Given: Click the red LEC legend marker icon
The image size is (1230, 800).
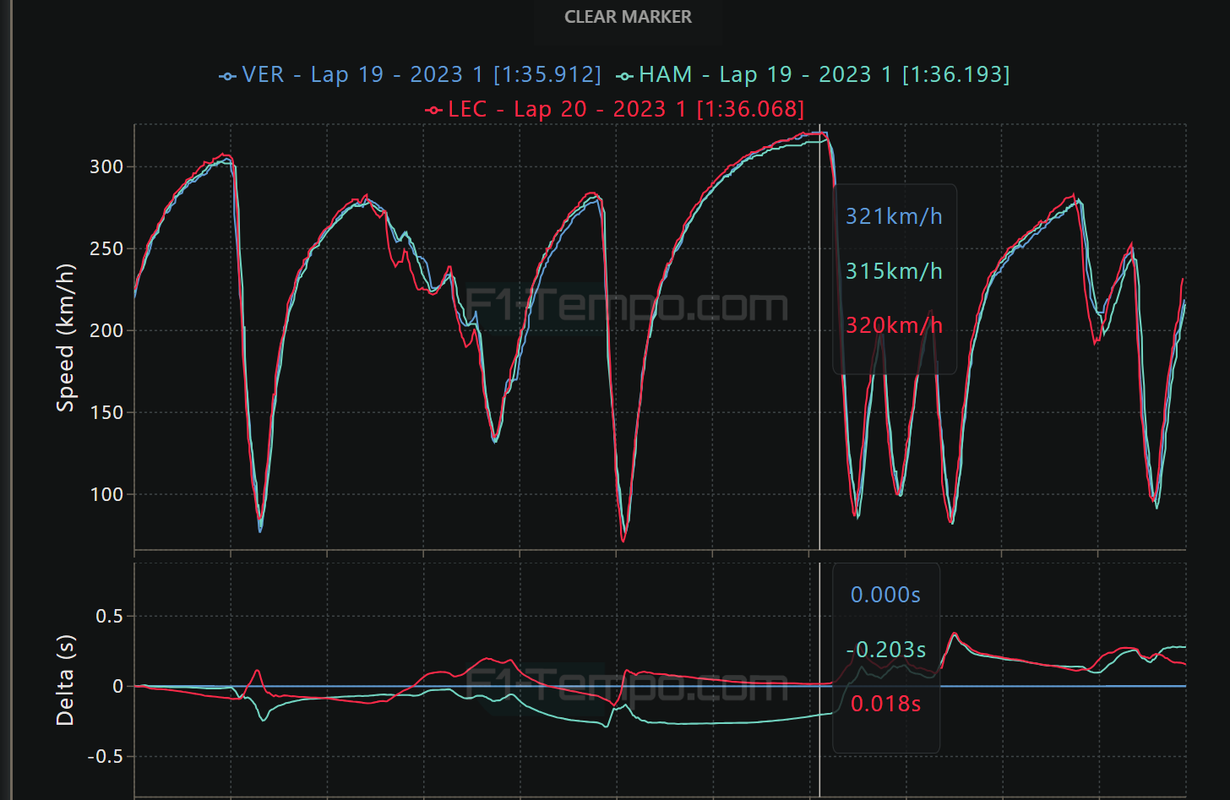Looking at the screenshot, I should click(434, 109).
